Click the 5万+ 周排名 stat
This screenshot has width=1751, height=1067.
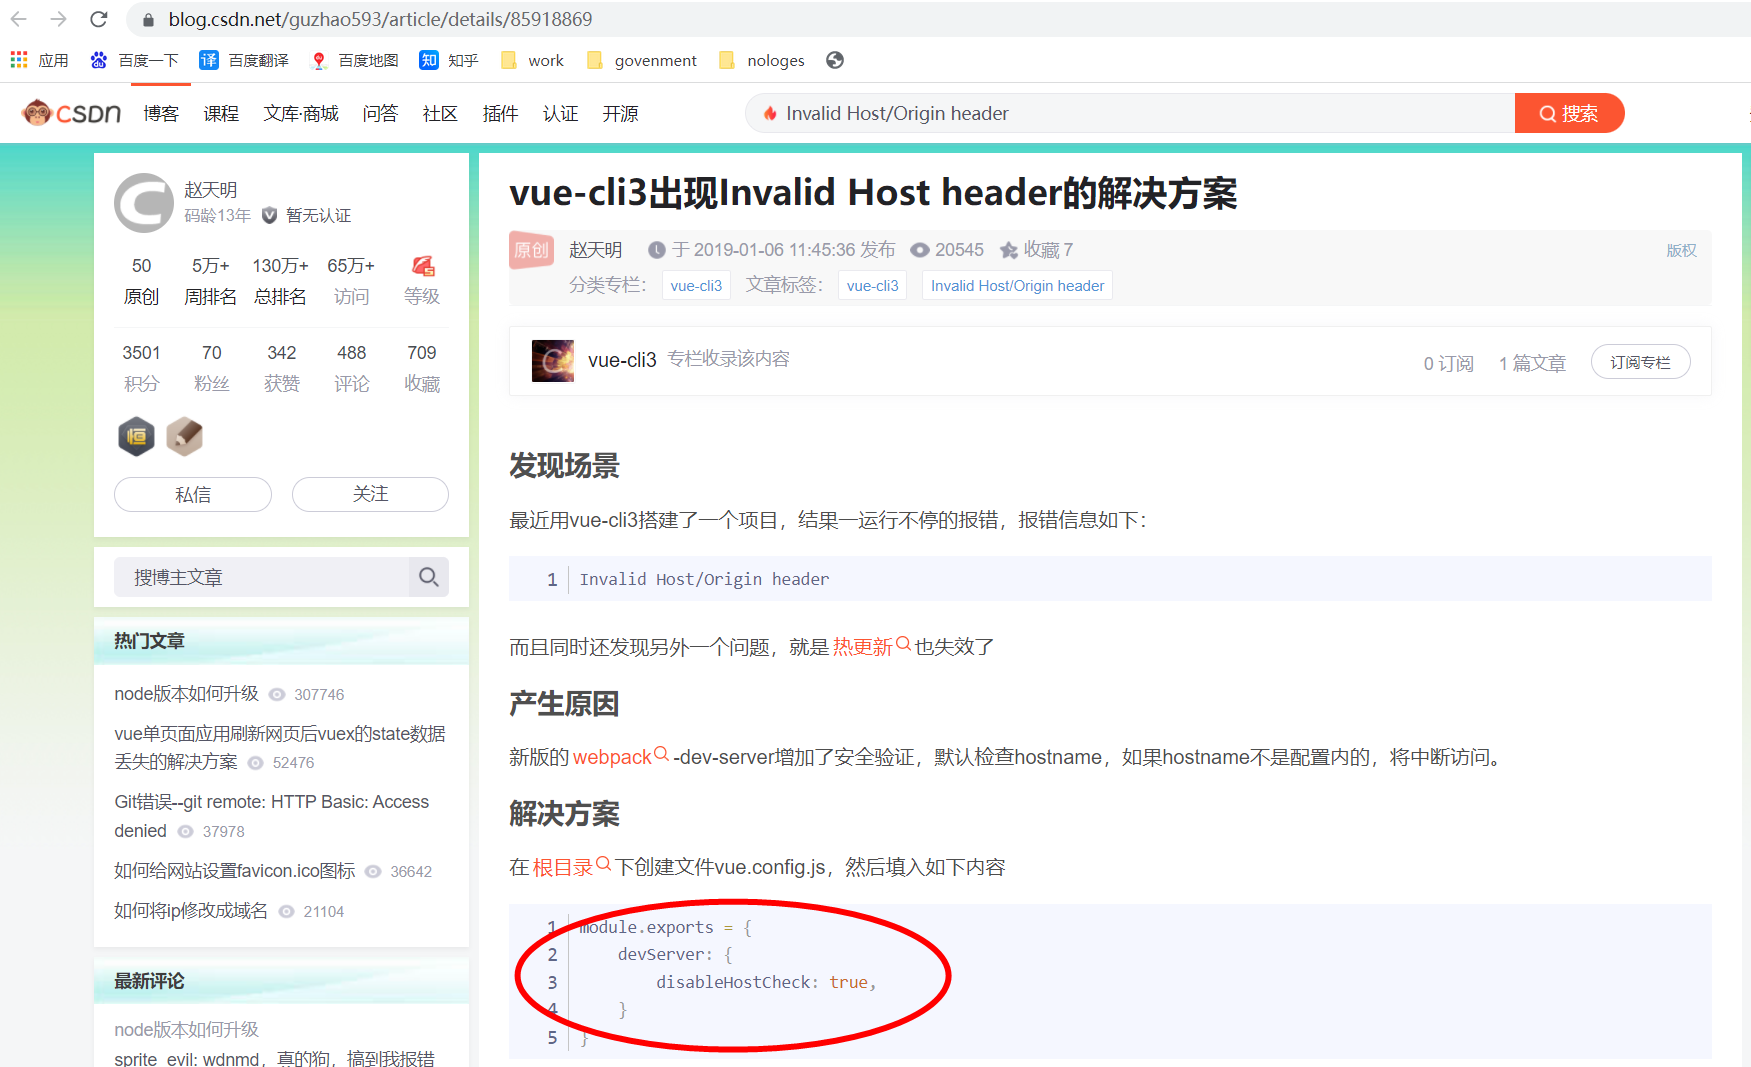click(211, 281)
